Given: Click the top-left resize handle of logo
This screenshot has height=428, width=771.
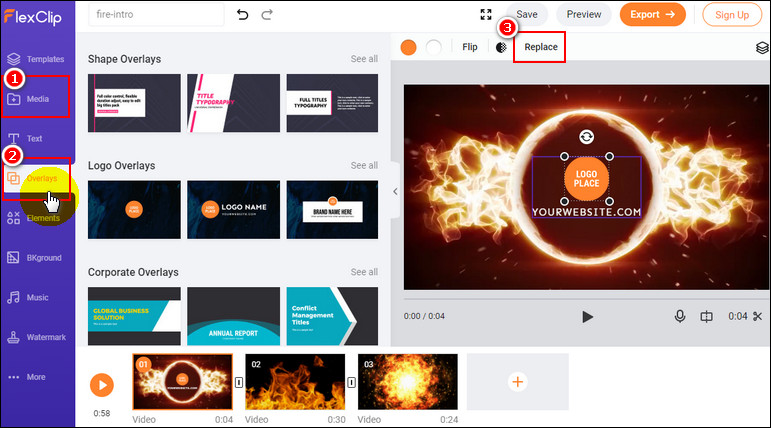Looking at the screenshot, I should pyautogui.click(x=564, y=156).
